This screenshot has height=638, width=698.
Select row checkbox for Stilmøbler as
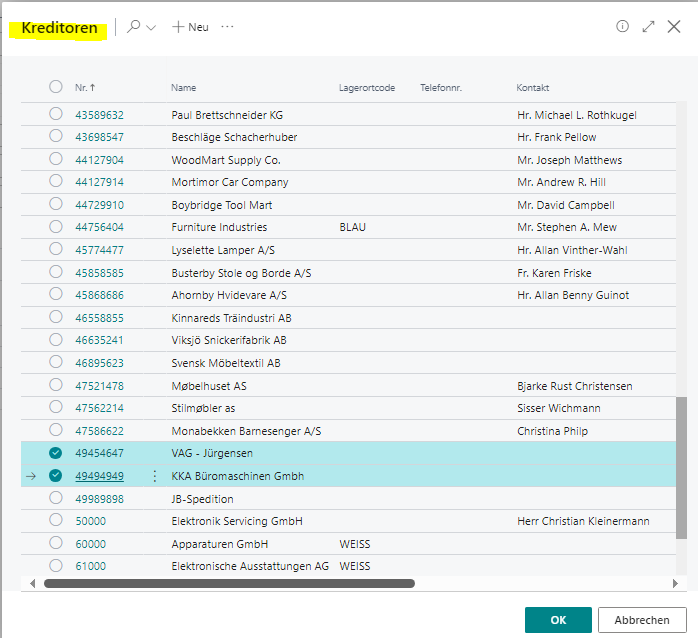tap(56, 407)
